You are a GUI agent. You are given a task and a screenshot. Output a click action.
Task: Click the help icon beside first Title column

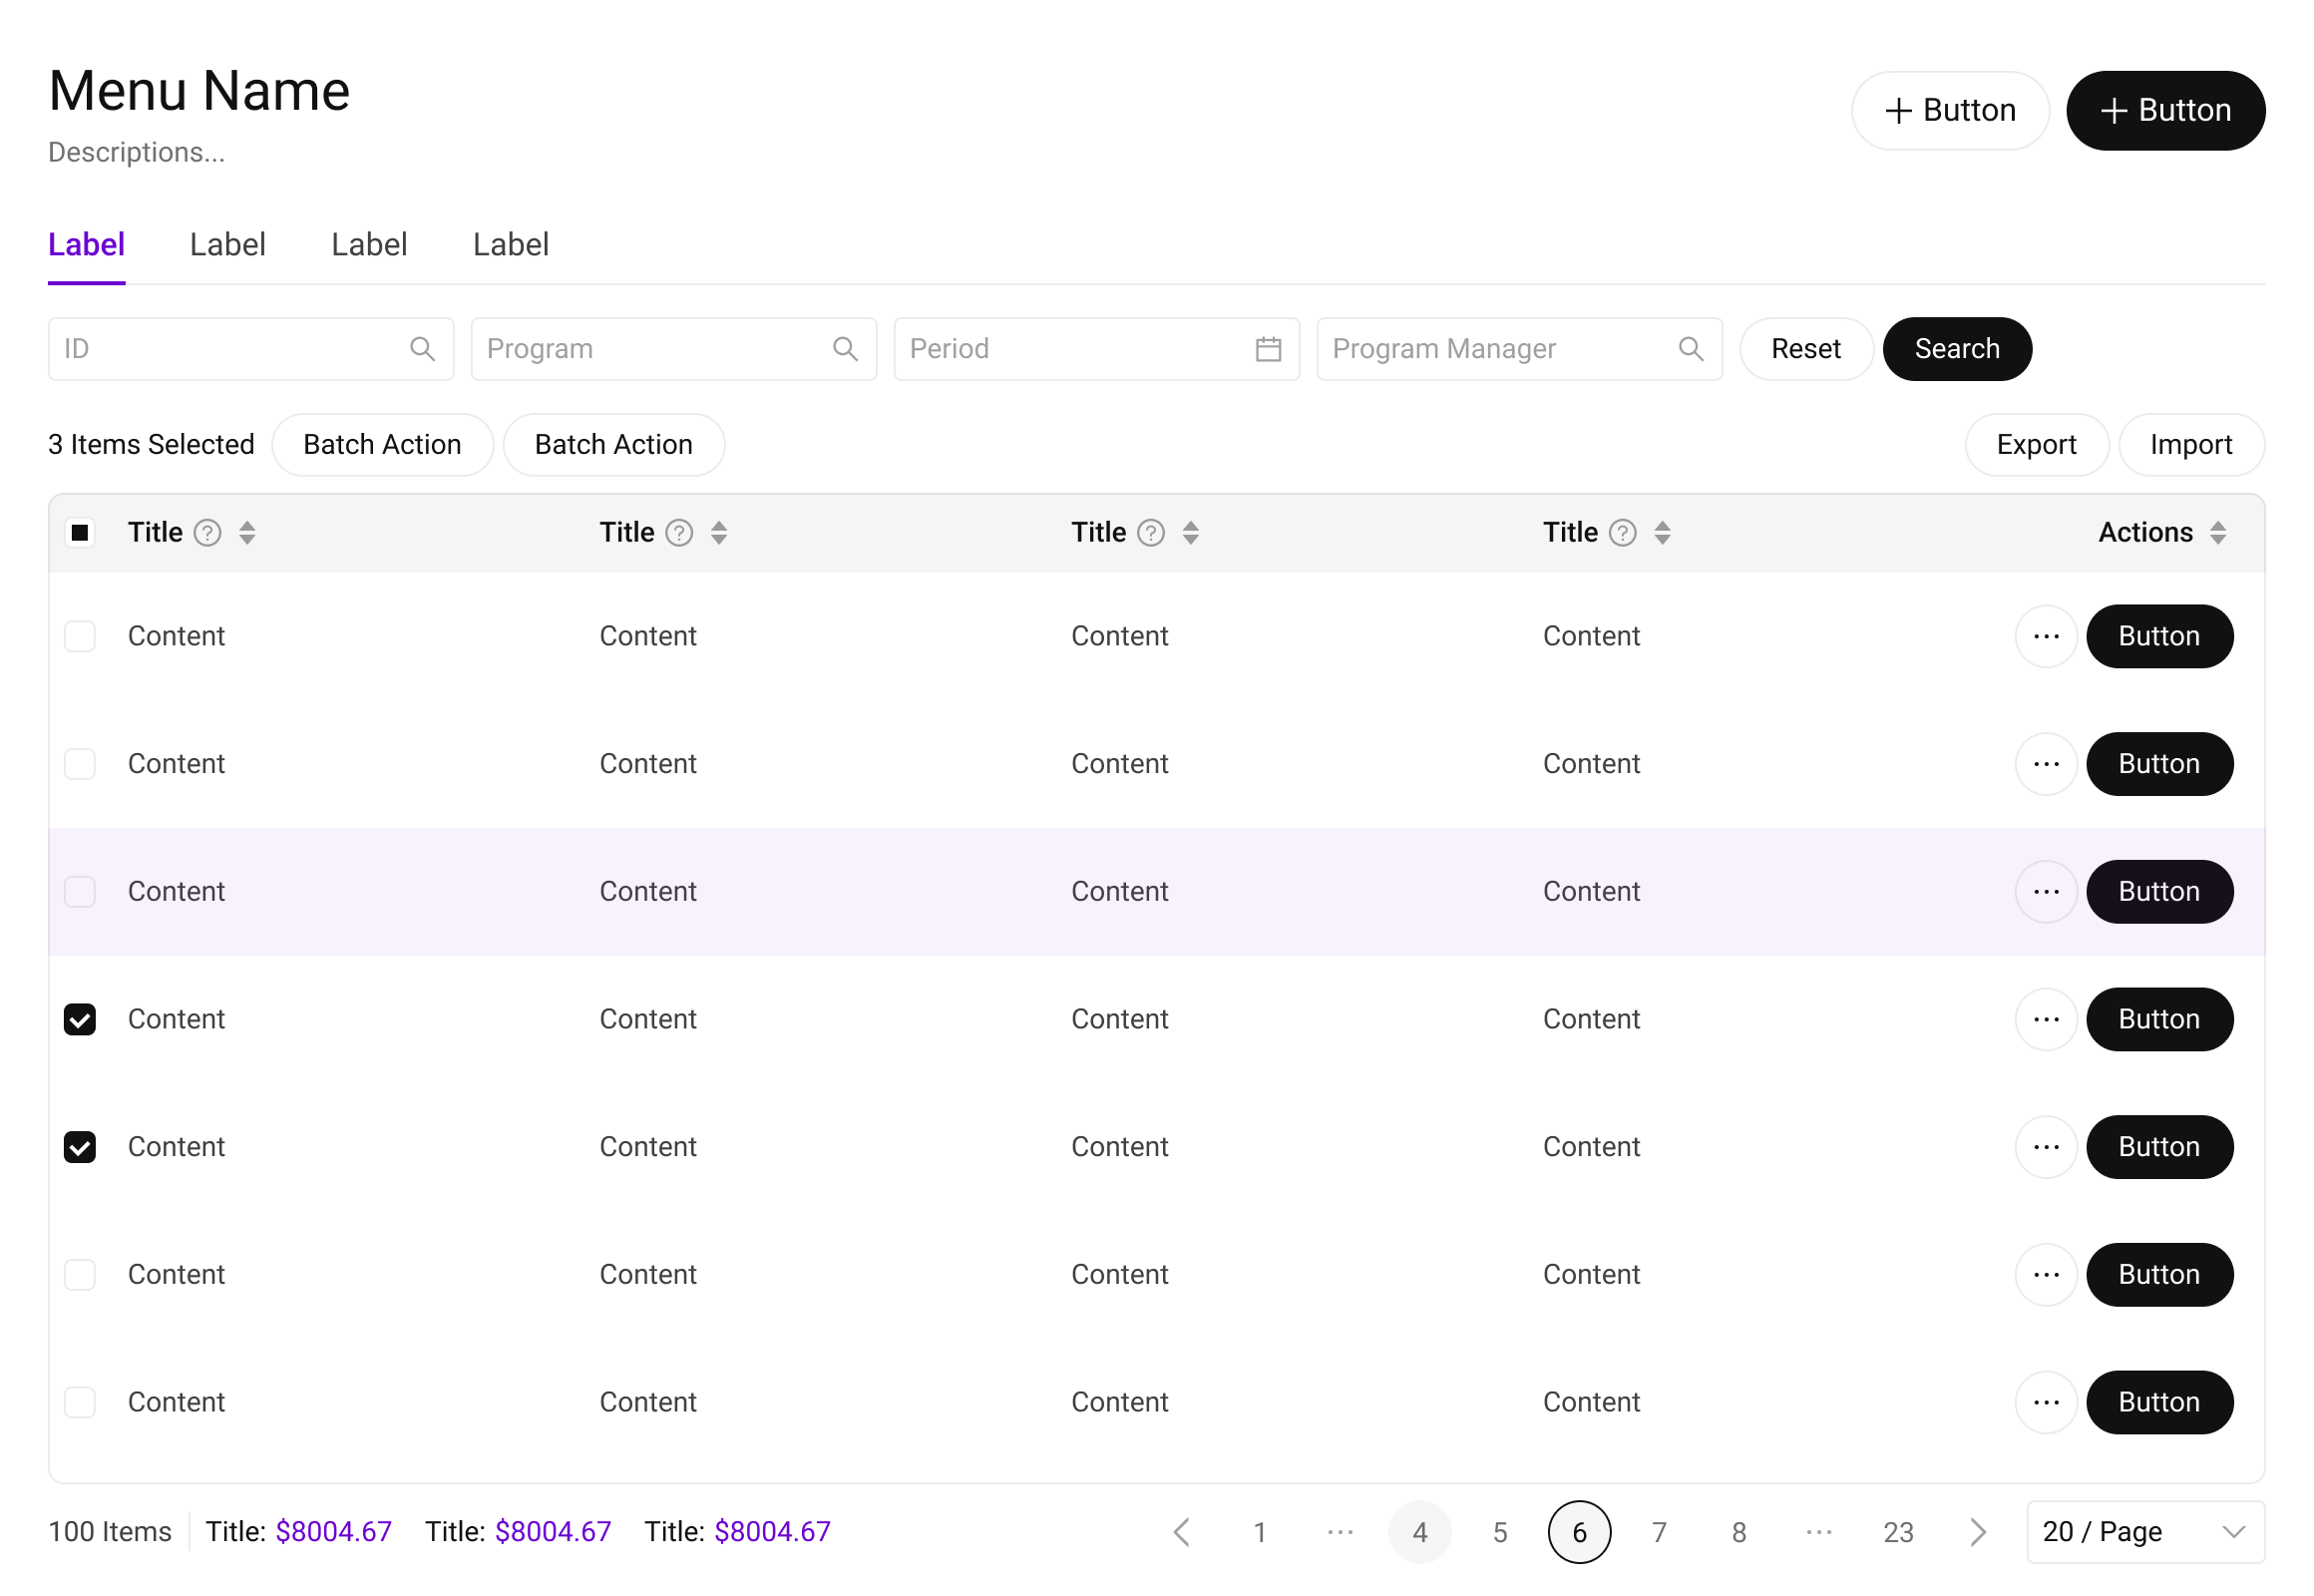tap(207, 533)
